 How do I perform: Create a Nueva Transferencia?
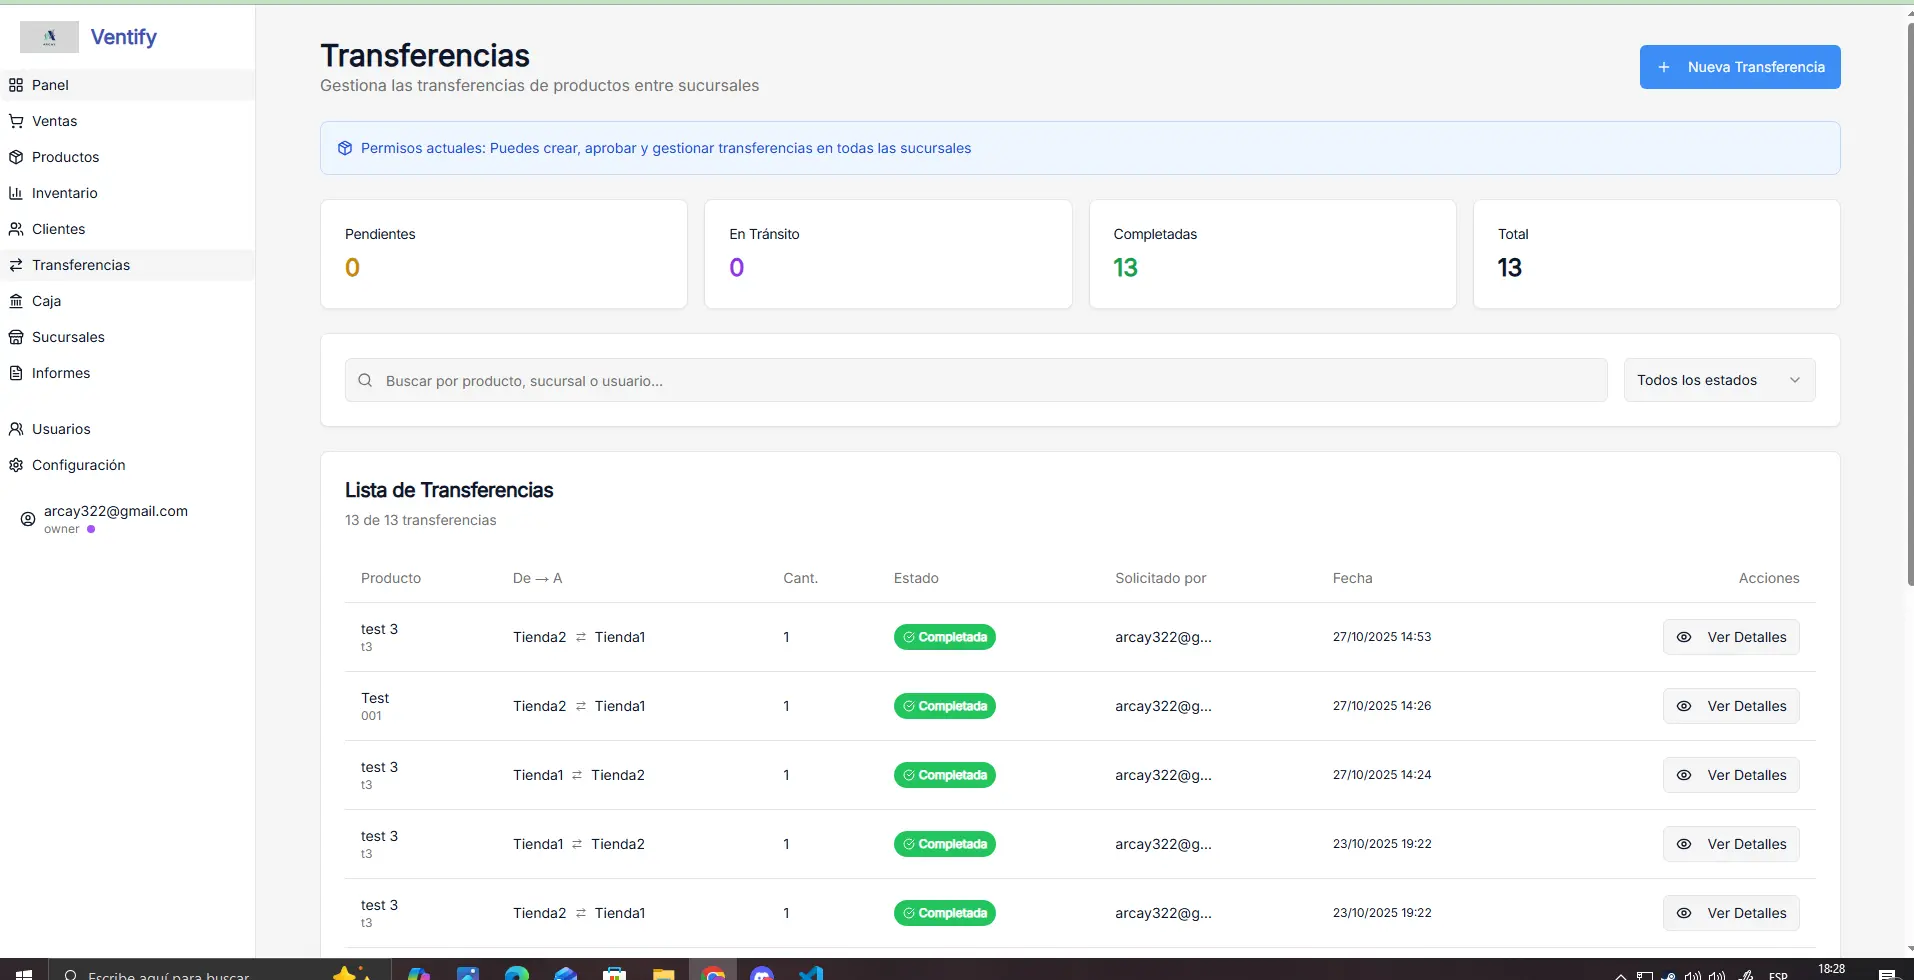click(1739, 67)
